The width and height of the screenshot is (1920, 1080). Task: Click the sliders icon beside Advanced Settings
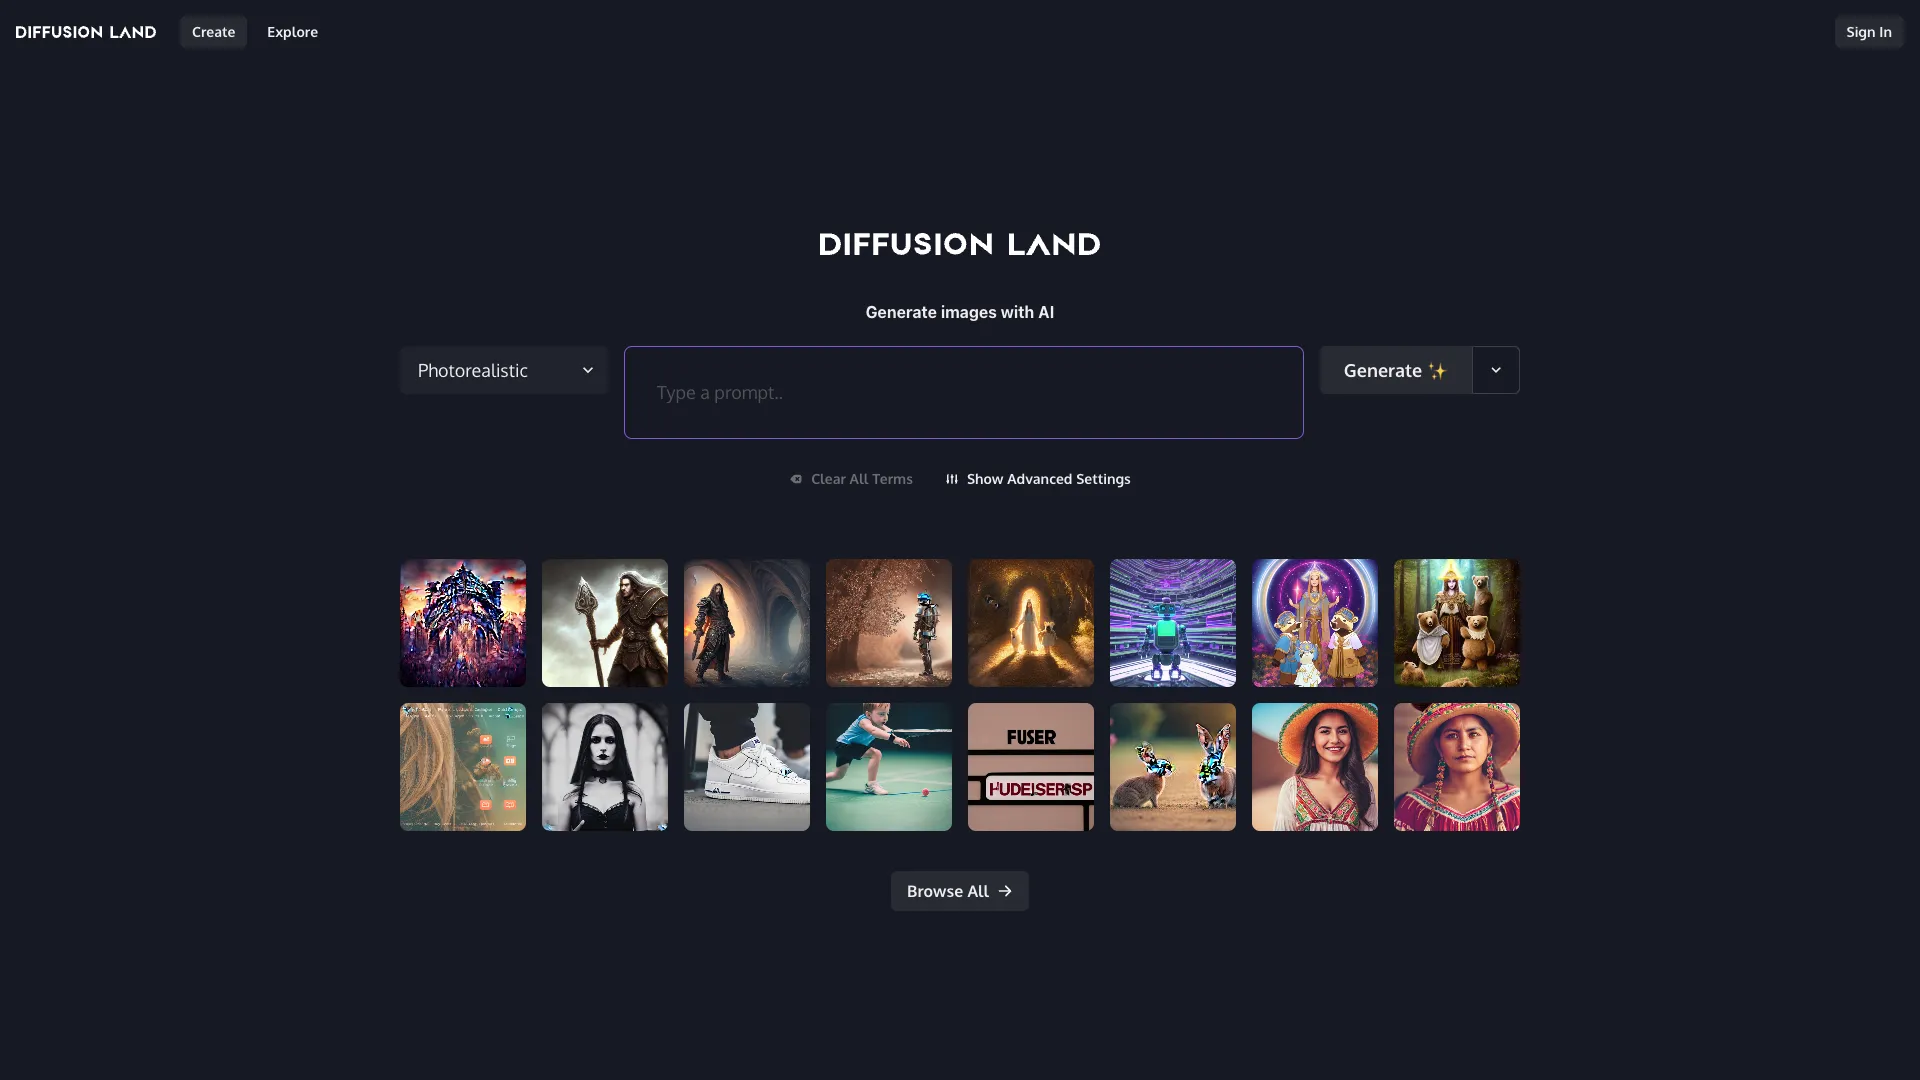point(952,479)
